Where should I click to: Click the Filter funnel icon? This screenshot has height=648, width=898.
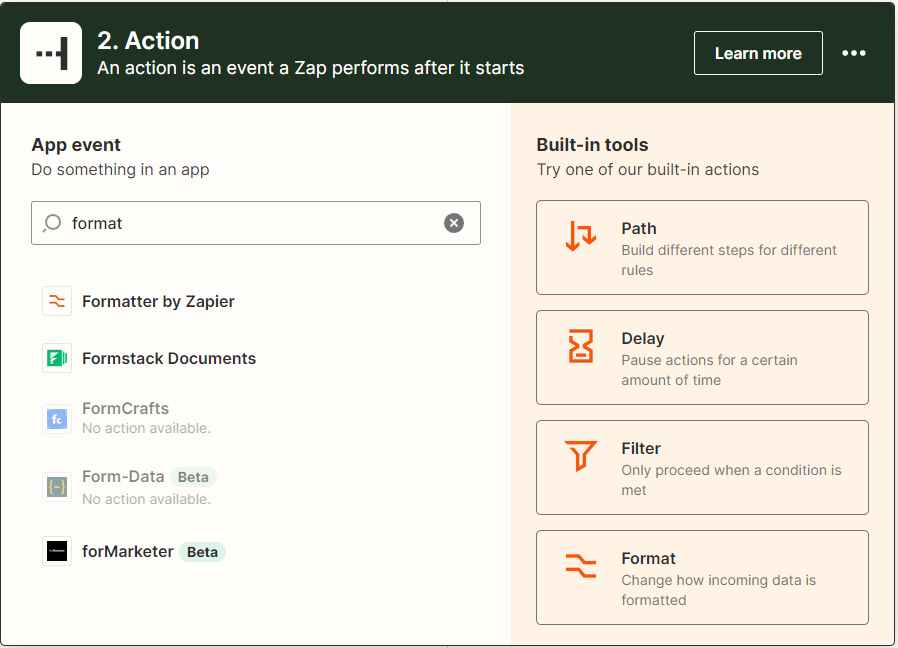point(581,455)
